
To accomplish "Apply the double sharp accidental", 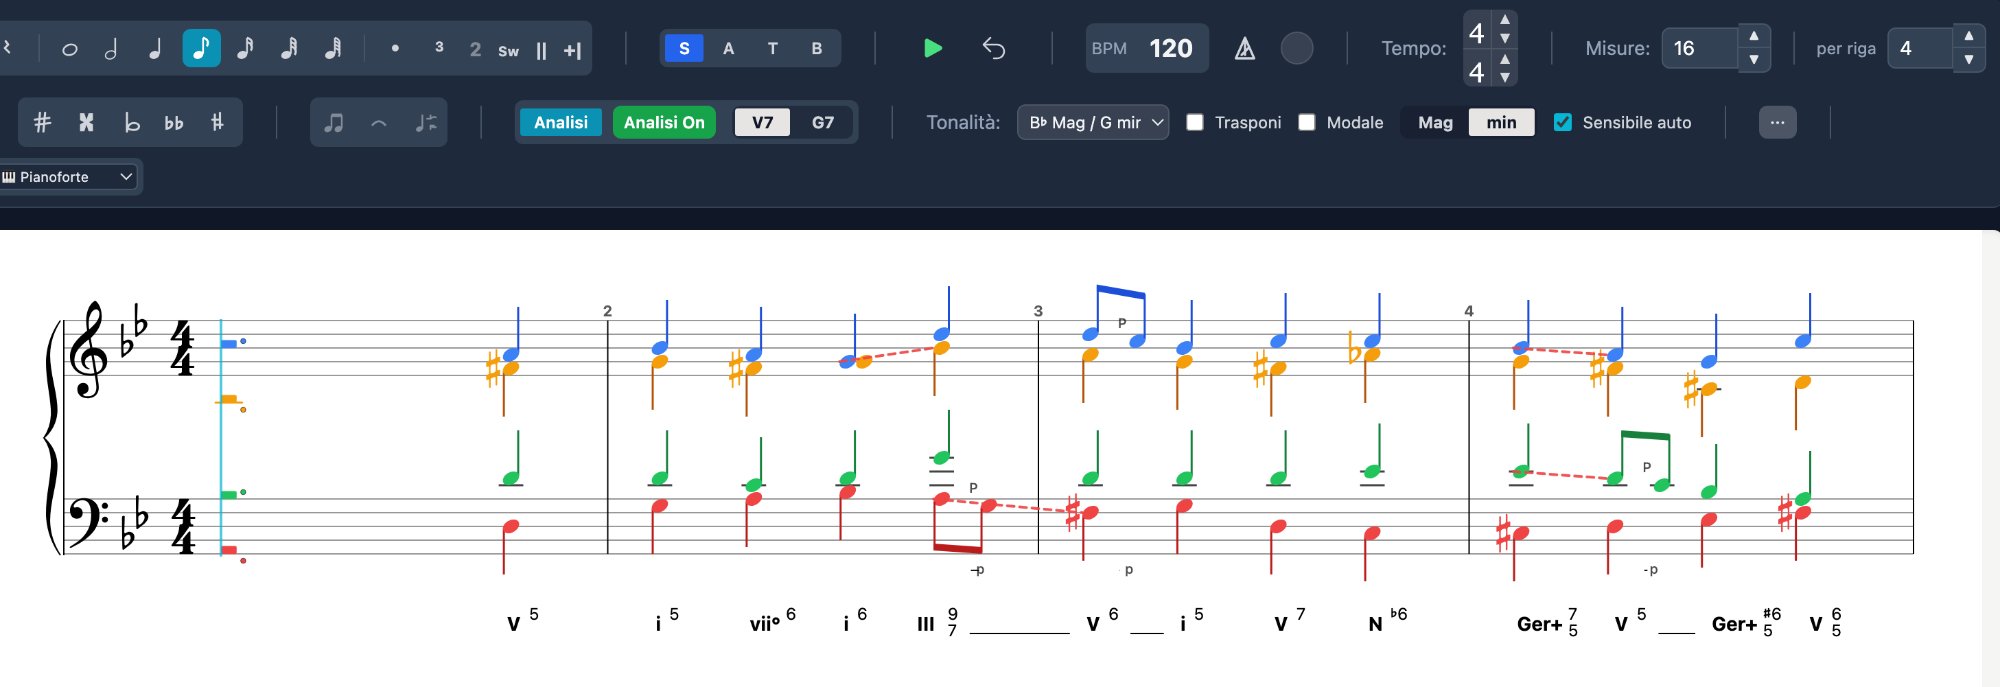I will pos(86,122).
